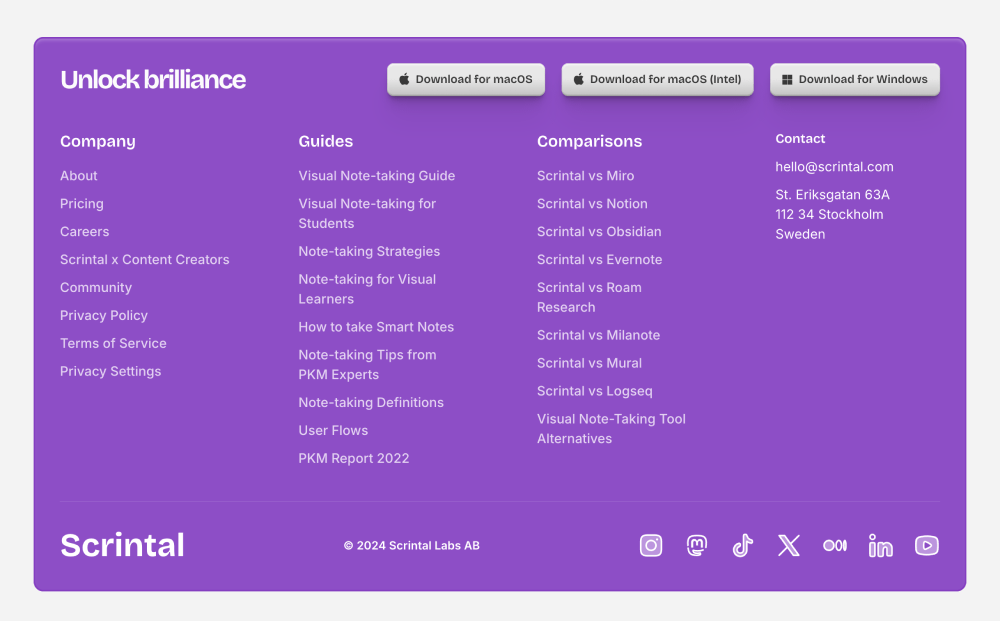Screen dimensions: 1000x621
Task: Open Scrintal vs Obsidian comparison
Action: [x=599, y=231]
